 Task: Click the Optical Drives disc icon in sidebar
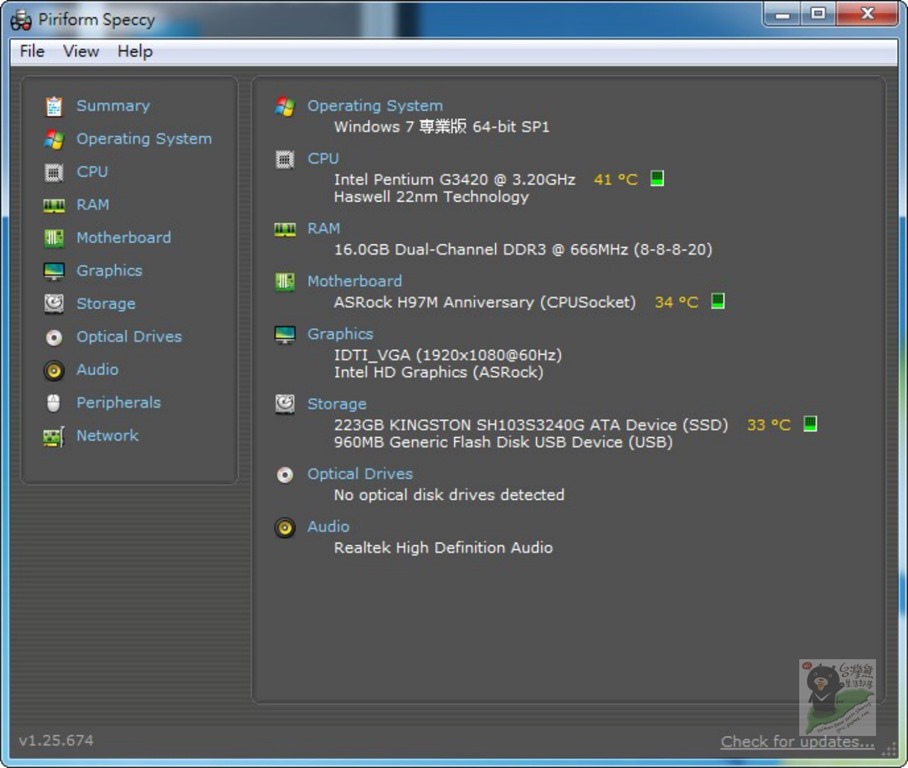click(x=54, y=337)
